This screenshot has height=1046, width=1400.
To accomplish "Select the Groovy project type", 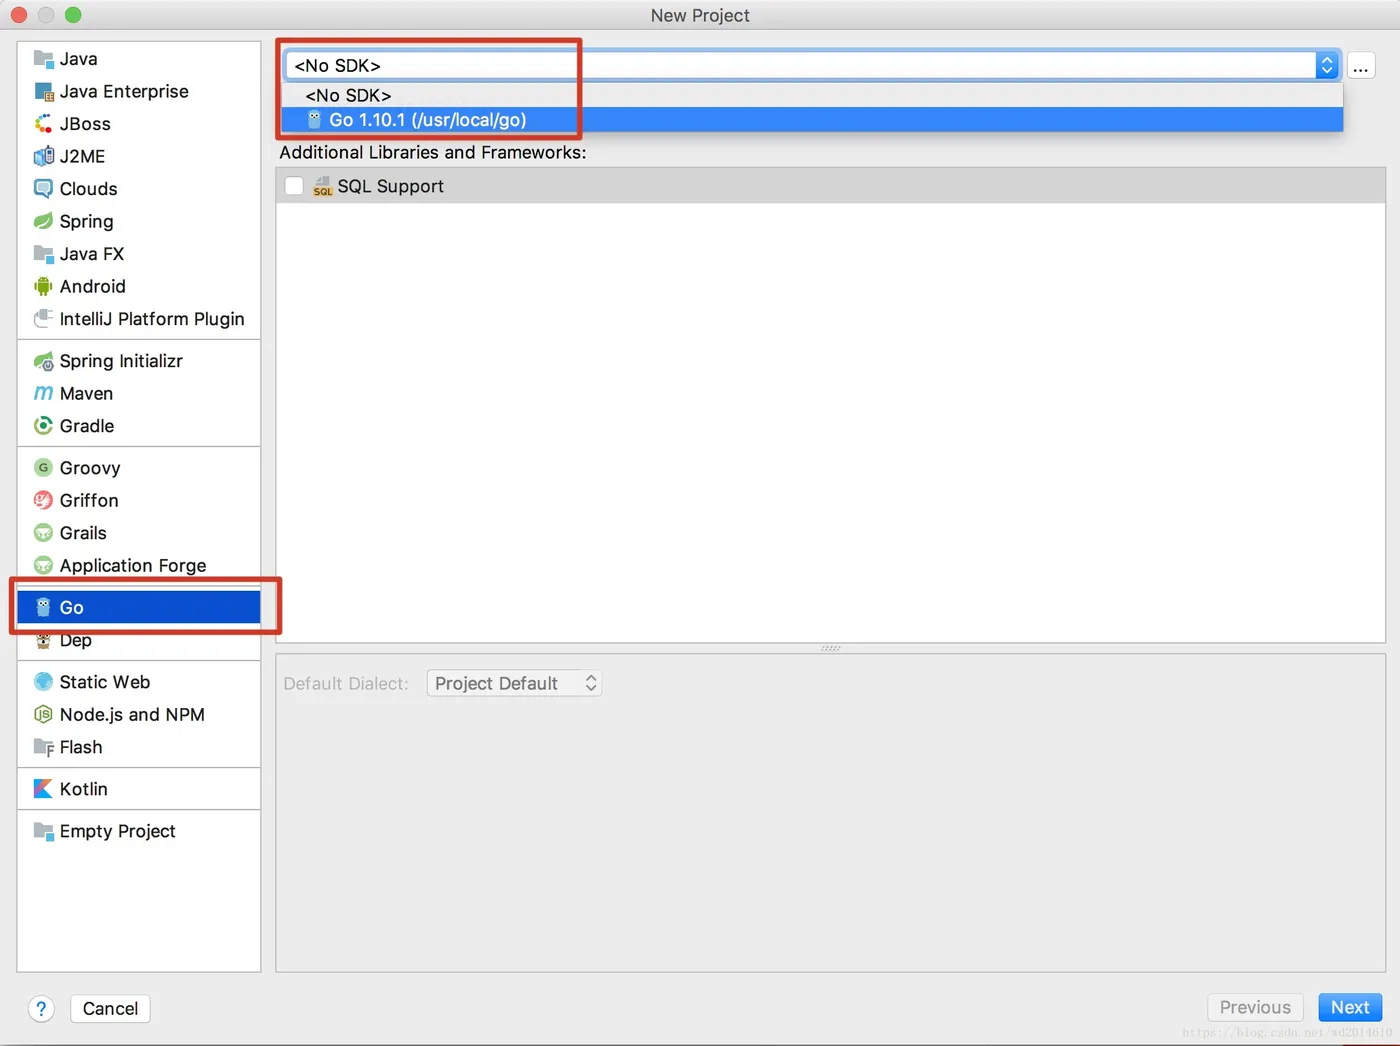I will (139, 468).
